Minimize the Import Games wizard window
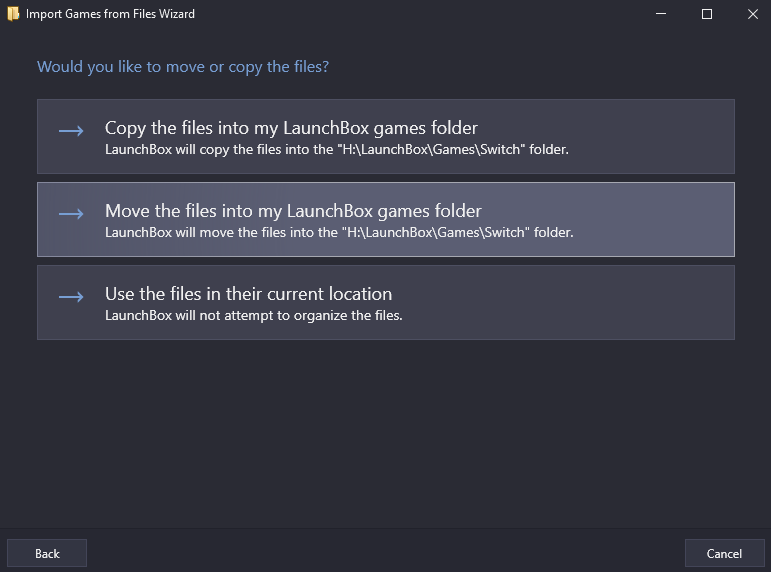 click(661, 14)
